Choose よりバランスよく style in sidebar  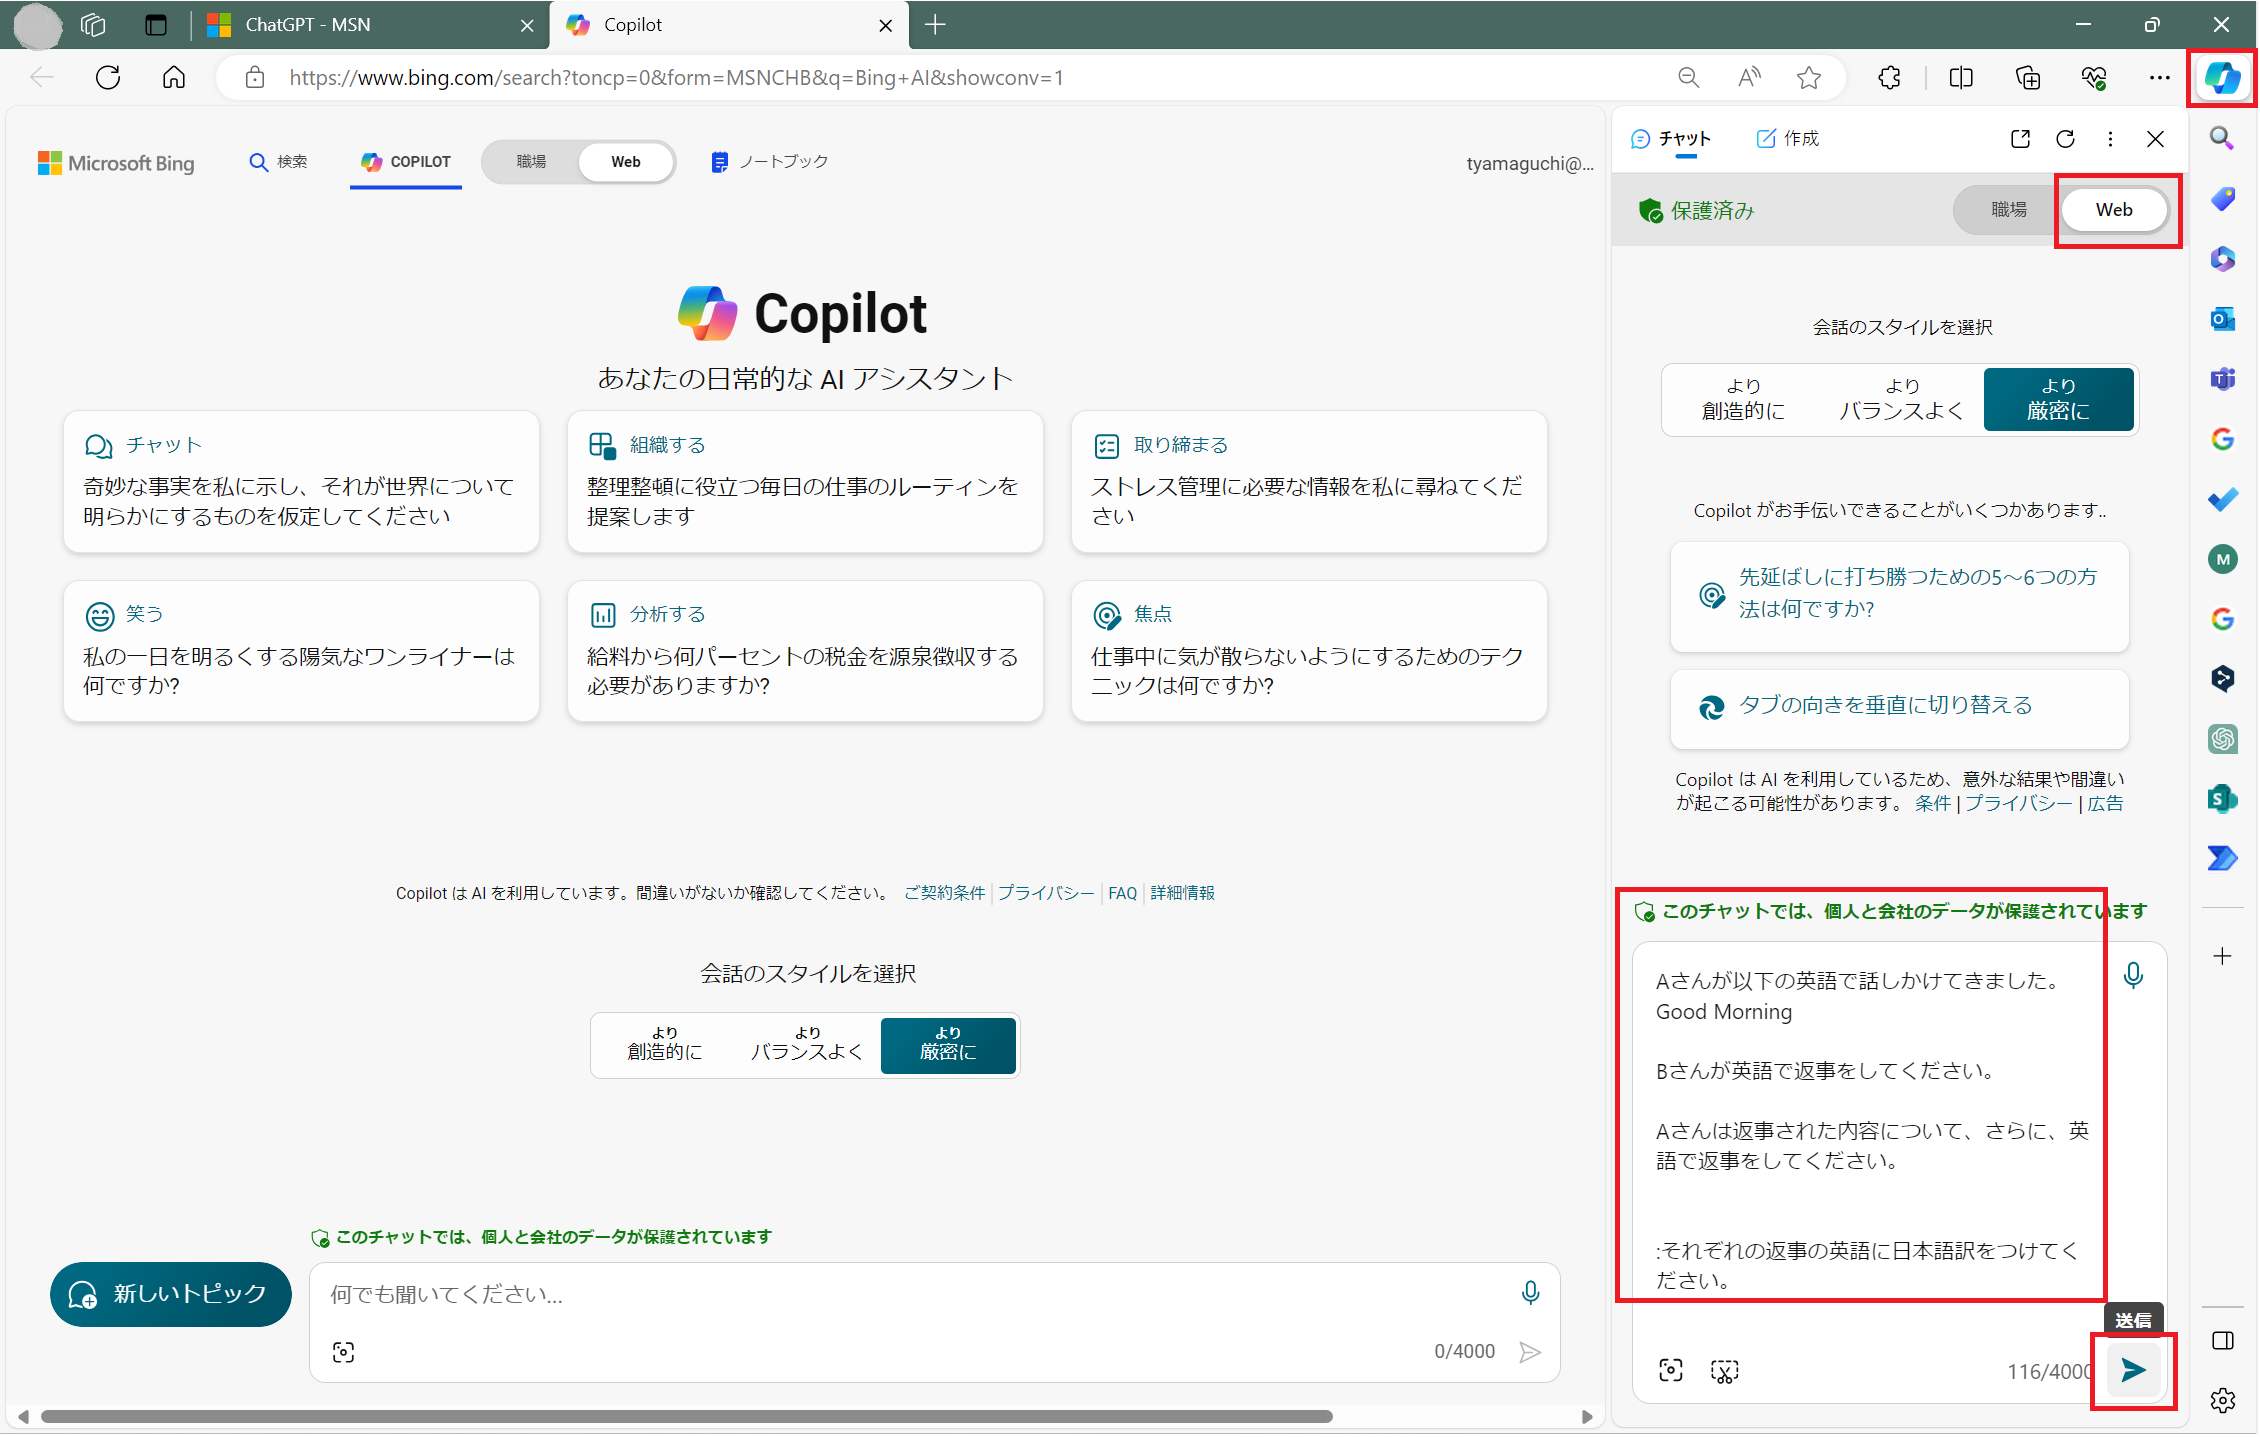point(1901,399)
